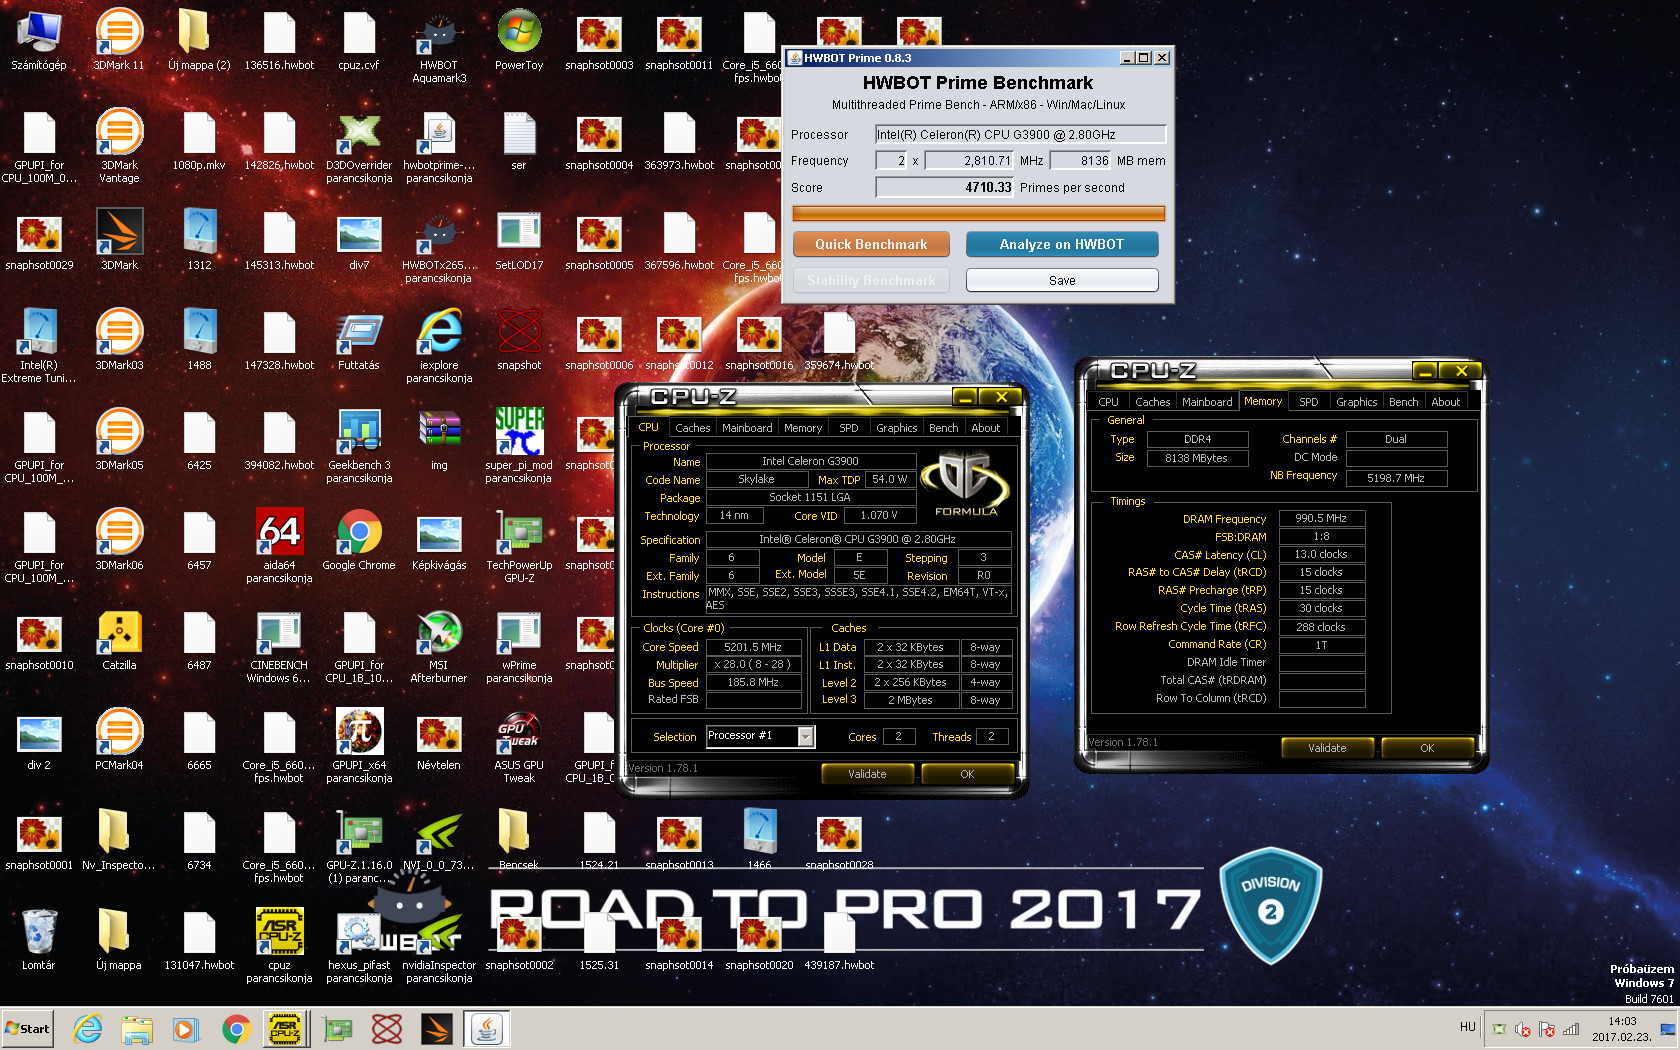Switch to Caches tab in left CPU-Z

(x=692, y=428)
